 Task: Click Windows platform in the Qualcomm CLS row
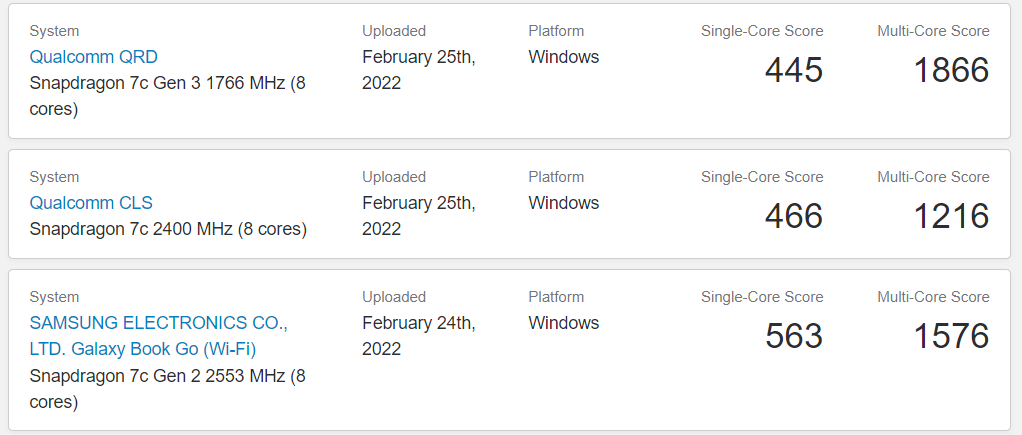coord(563,203)
